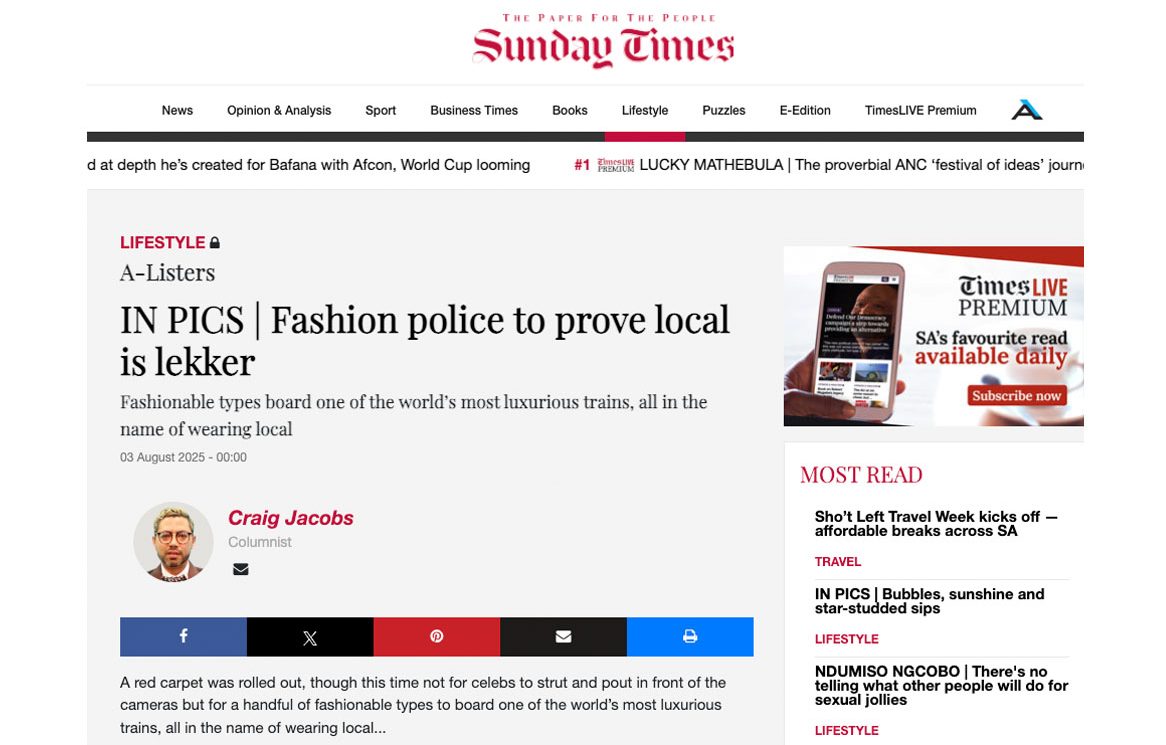This screenshot has height=745, width=1166.
Task: Click Subscribe now button in ad
Action: point(1015,396)
